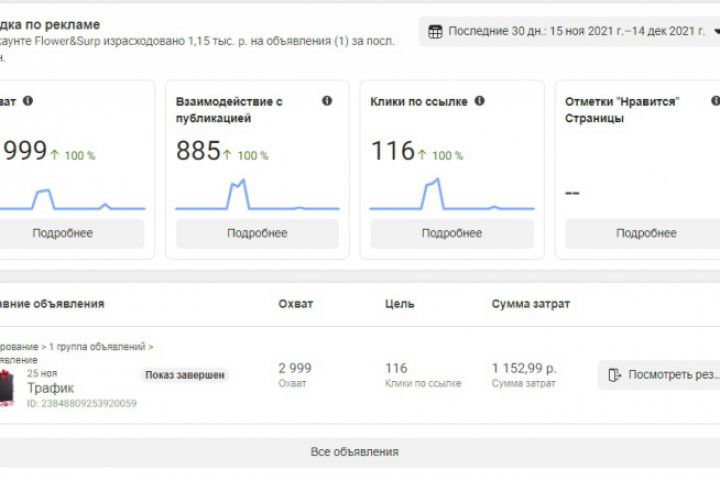
Task: Click the 116 value in the Цель column
Action: pos(396,368)
